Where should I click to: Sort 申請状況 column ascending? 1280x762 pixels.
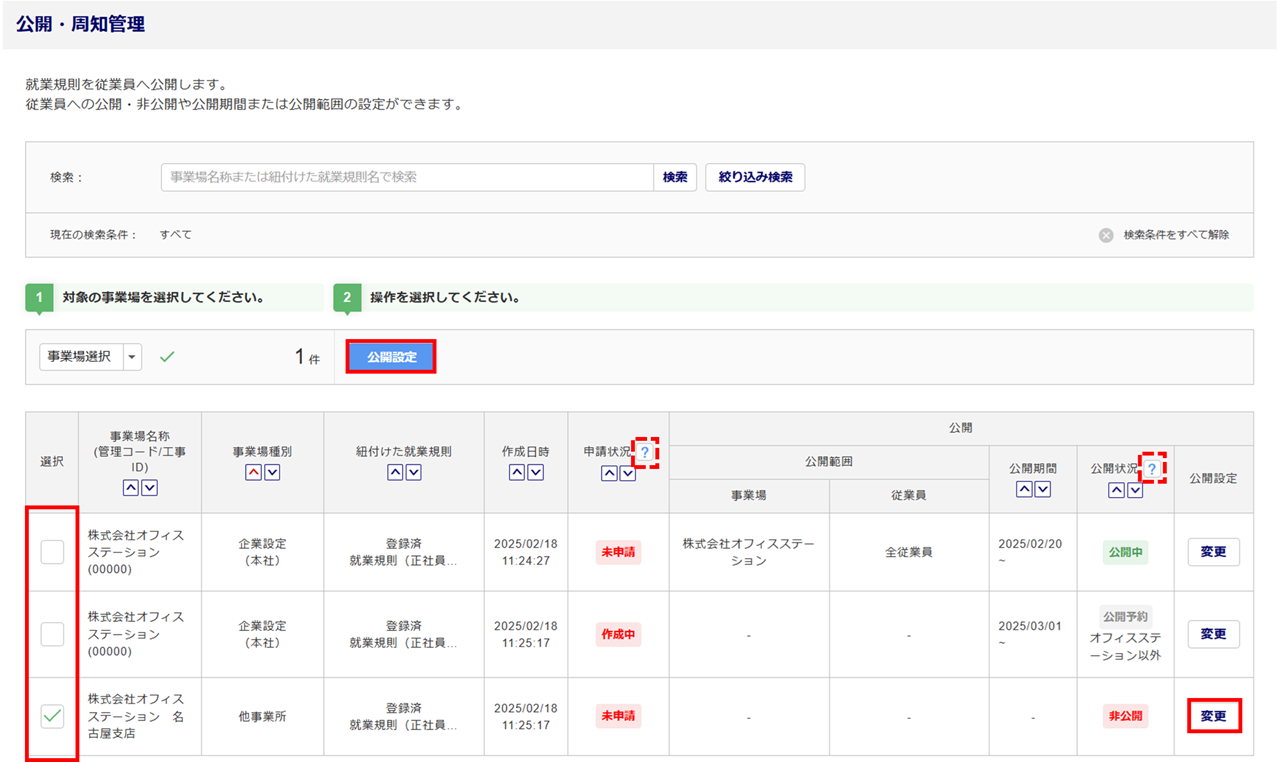609,473
